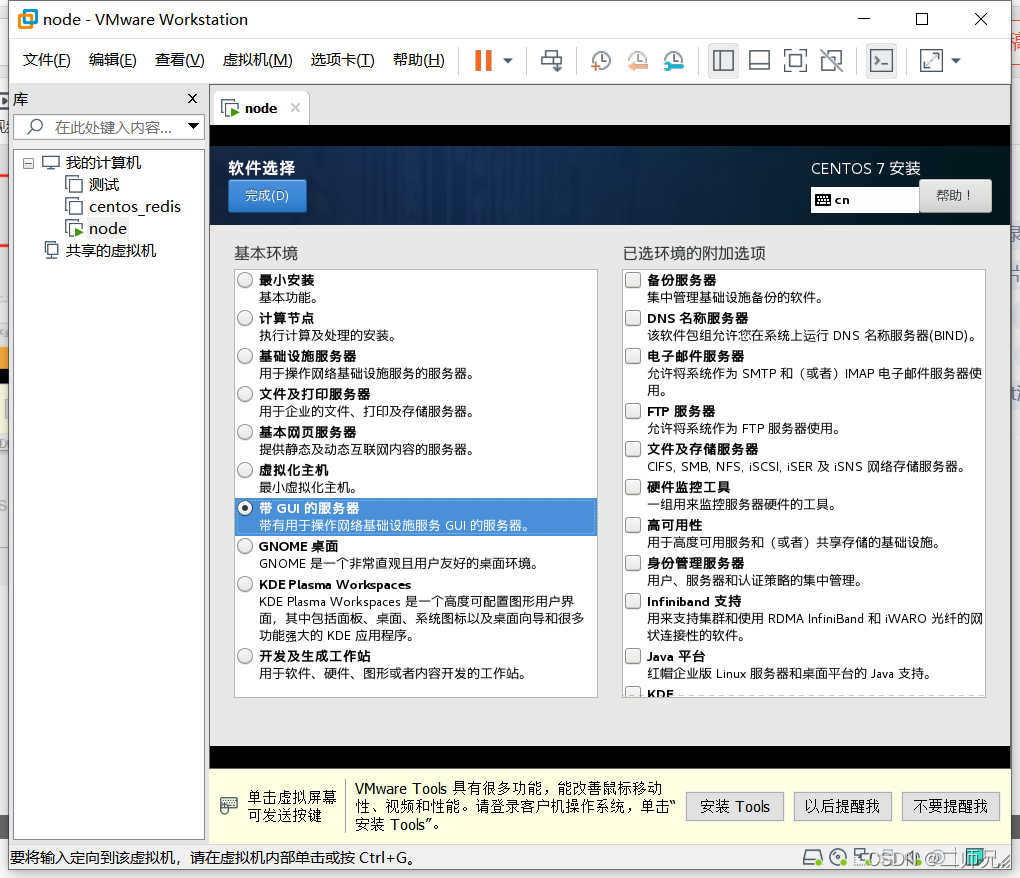Revert the virtual machine to its snapshot

pos(637,60)
